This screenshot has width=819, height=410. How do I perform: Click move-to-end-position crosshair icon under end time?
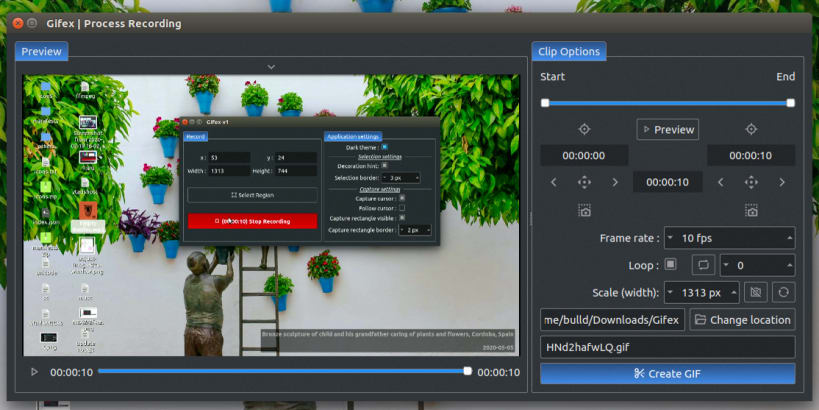(751, 182)
